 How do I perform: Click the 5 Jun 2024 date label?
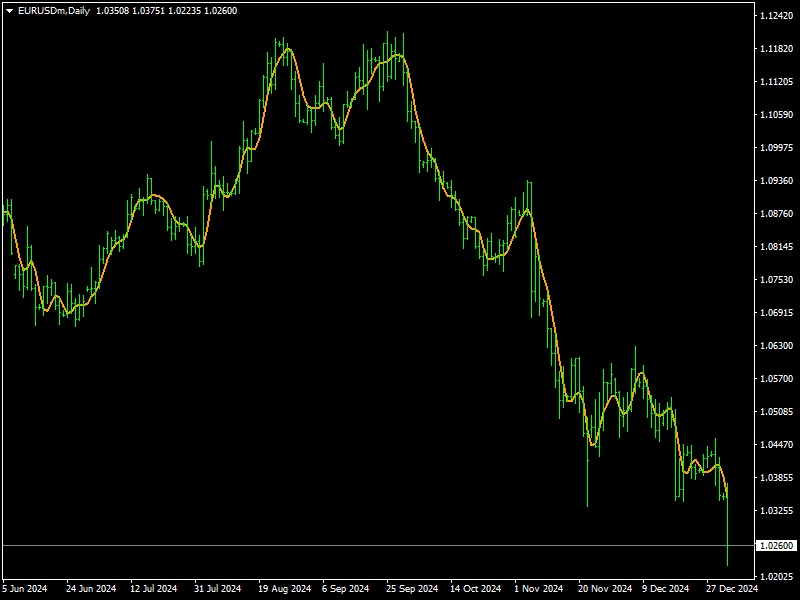pyautogui.click(x=24, y=589)
